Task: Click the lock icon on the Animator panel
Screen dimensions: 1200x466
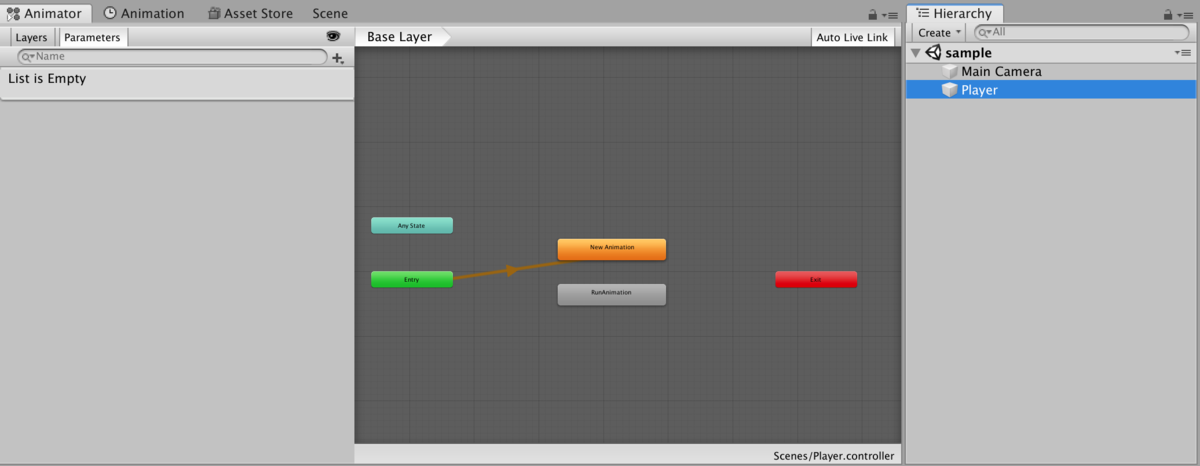Action: click(873, 14)
